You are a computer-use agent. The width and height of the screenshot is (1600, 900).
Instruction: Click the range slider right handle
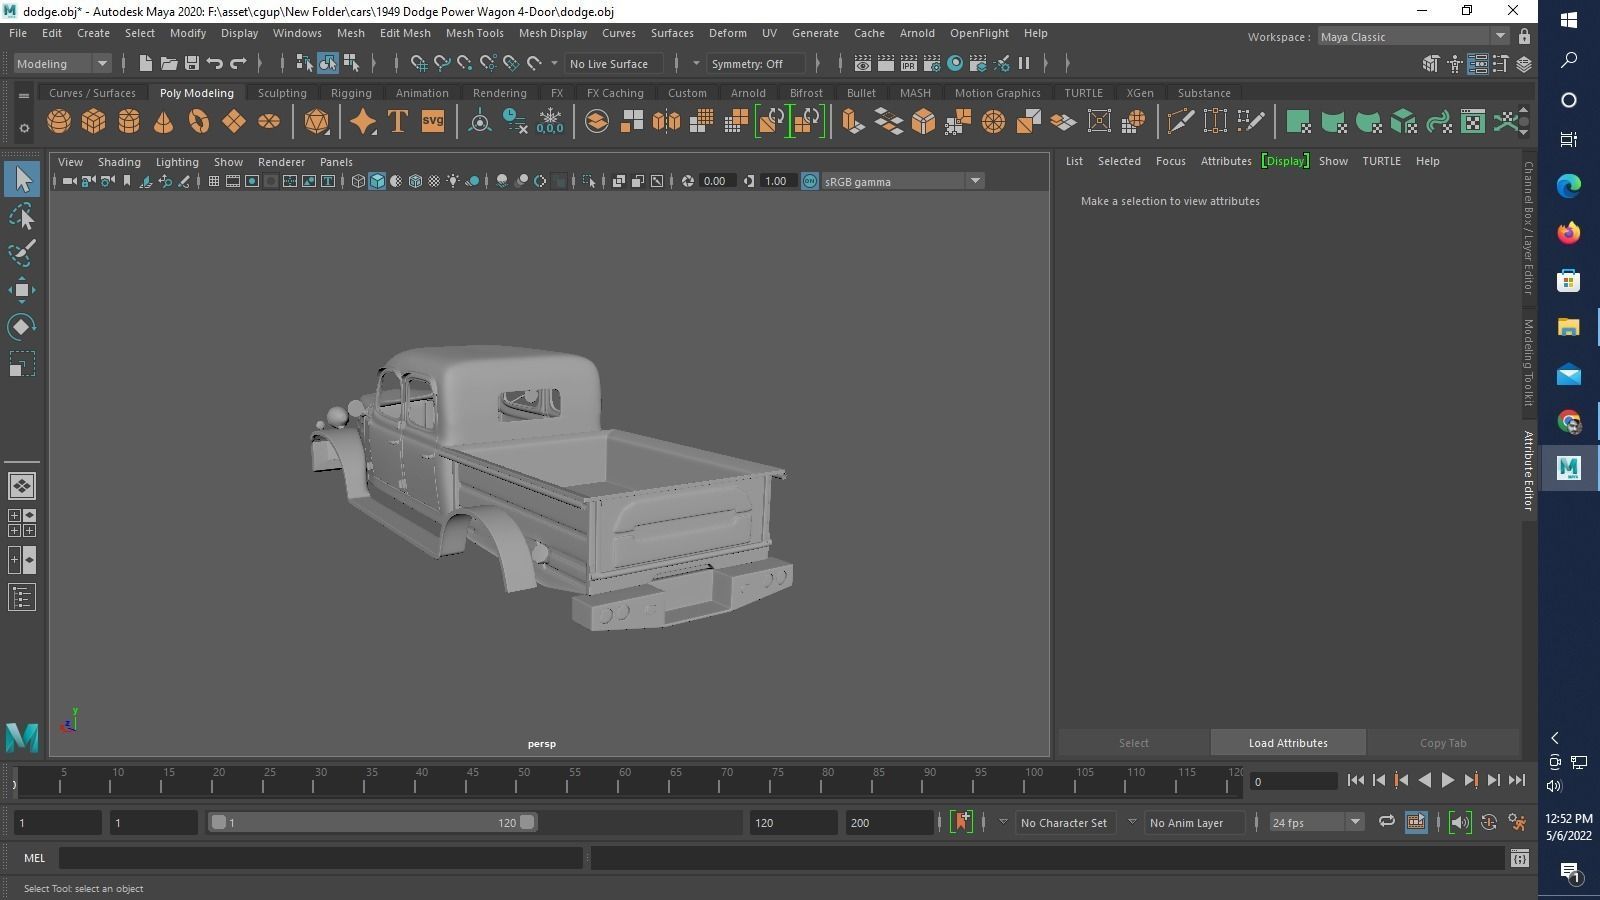526,822
